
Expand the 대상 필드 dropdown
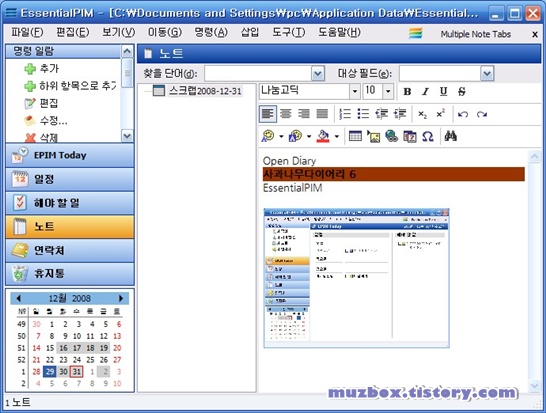click(487, 73)
